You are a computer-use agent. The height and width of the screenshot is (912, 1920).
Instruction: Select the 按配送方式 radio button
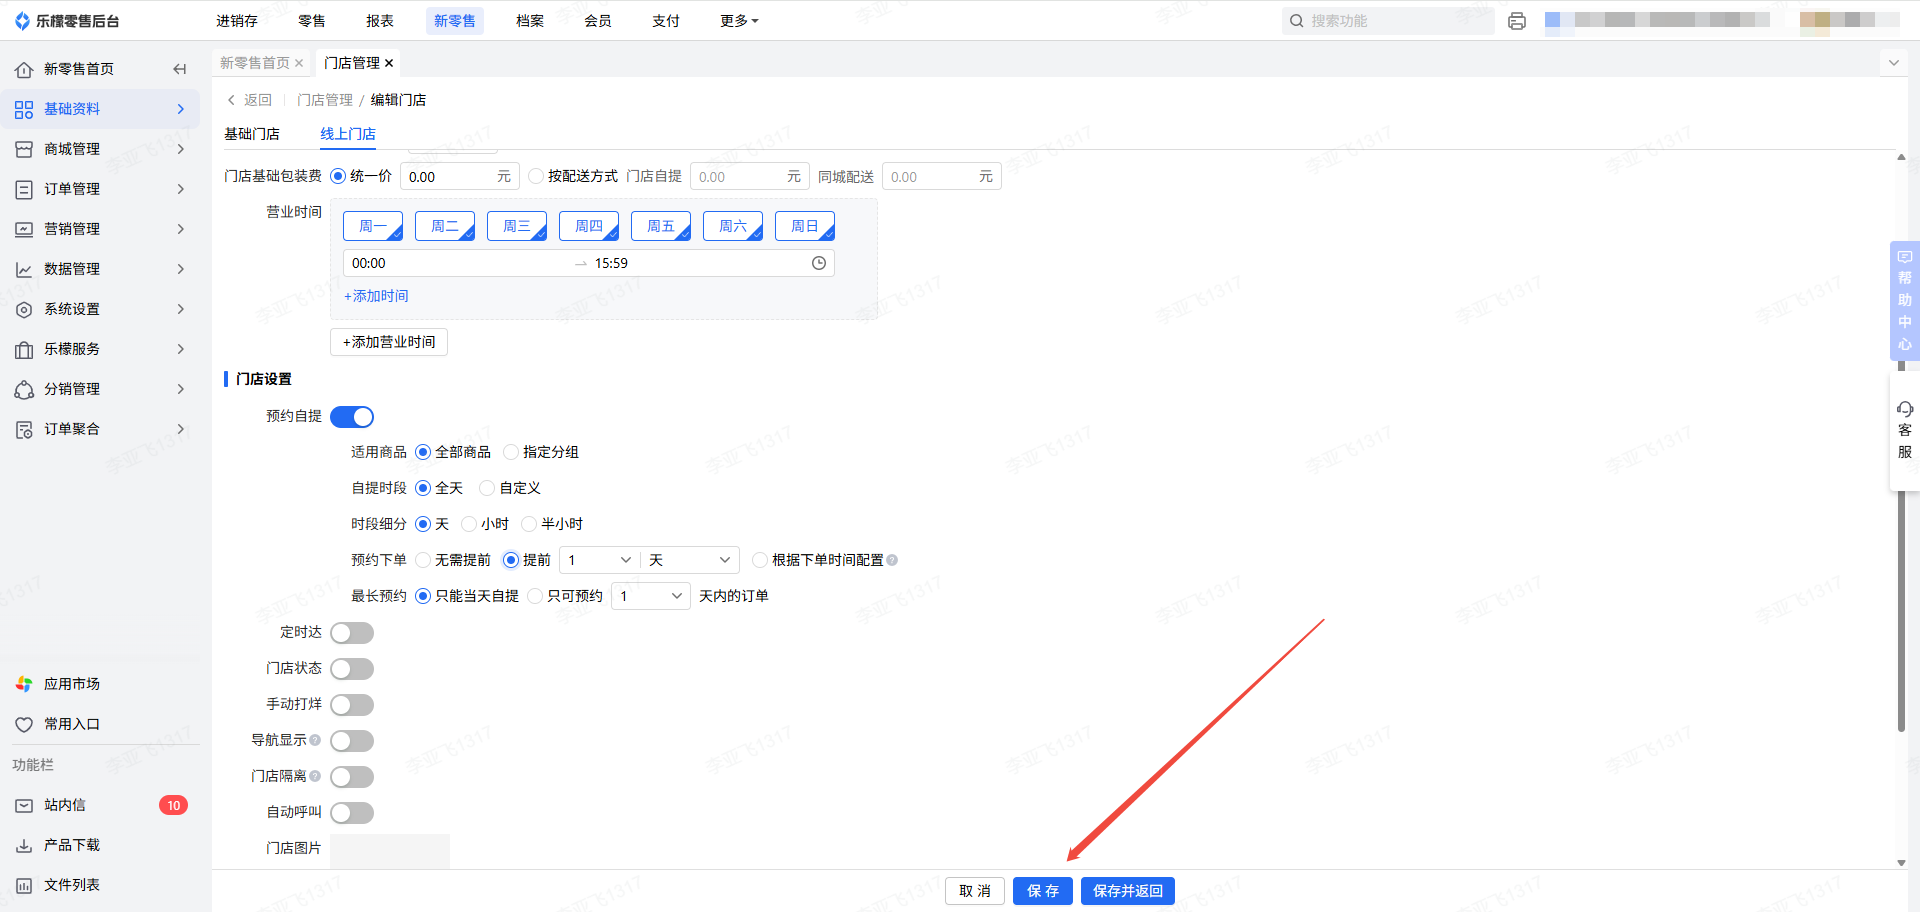tap(536, 176)
